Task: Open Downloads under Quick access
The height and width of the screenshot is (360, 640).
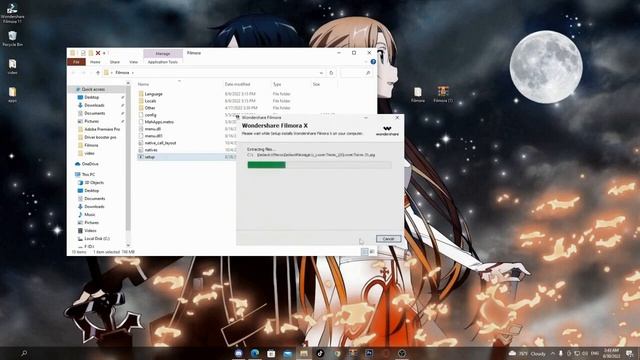Action: click(94, 105)
